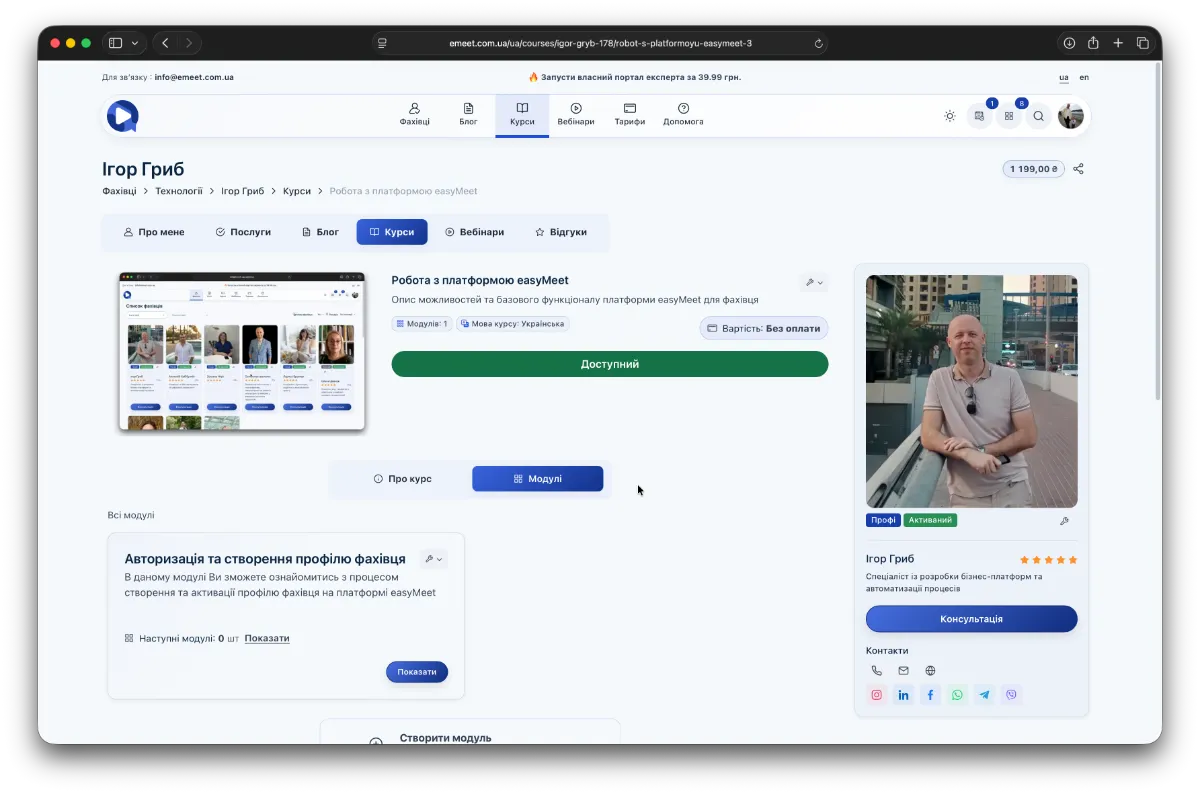The image size is (1200, 794).
Task: Expand the course edit wrench dropdown
Action: click(x=814, y=283)
